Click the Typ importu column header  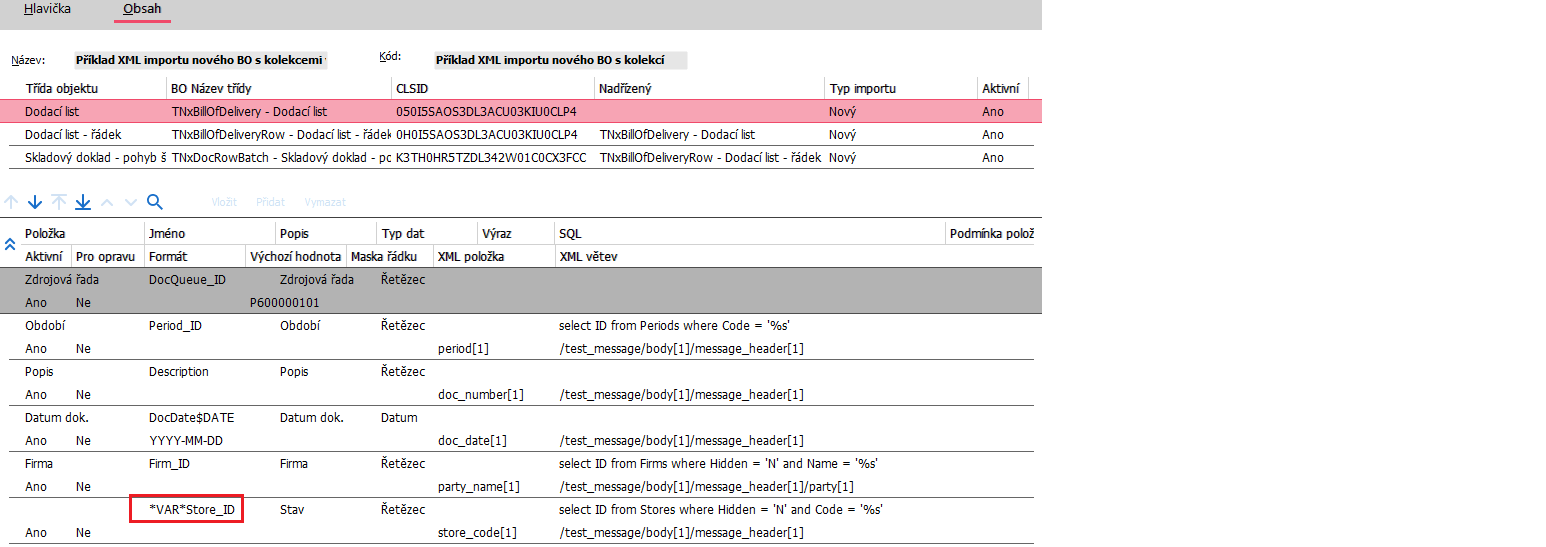(x=862, y=89)
